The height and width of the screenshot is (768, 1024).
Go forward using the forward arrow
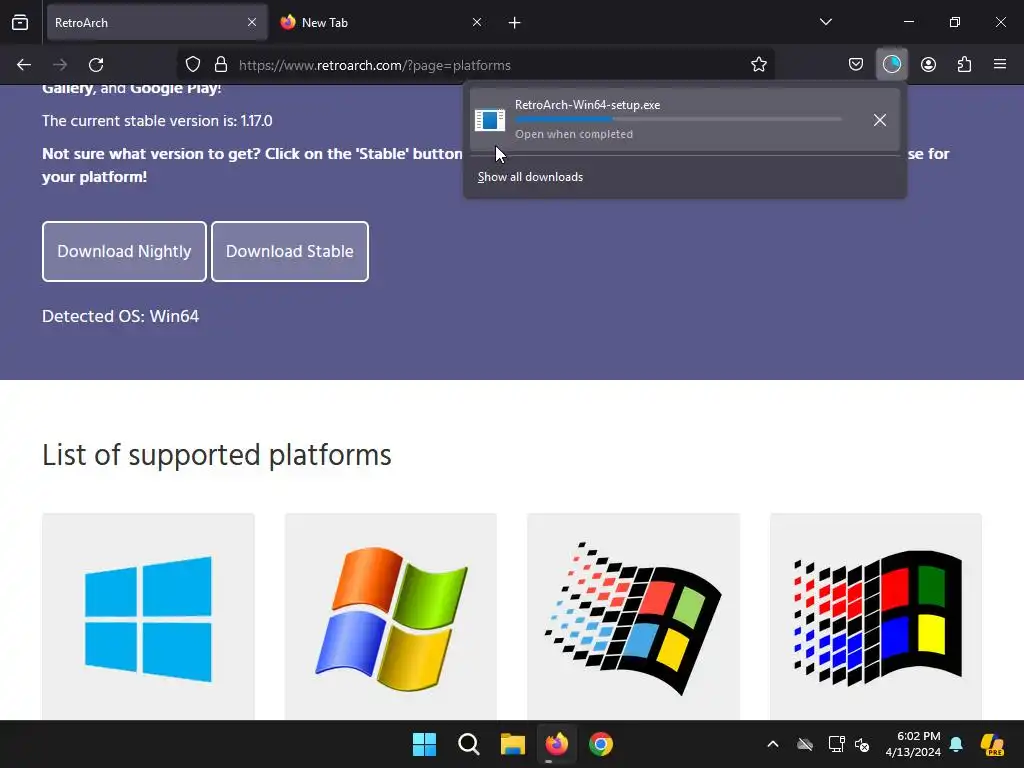(60, 65)
